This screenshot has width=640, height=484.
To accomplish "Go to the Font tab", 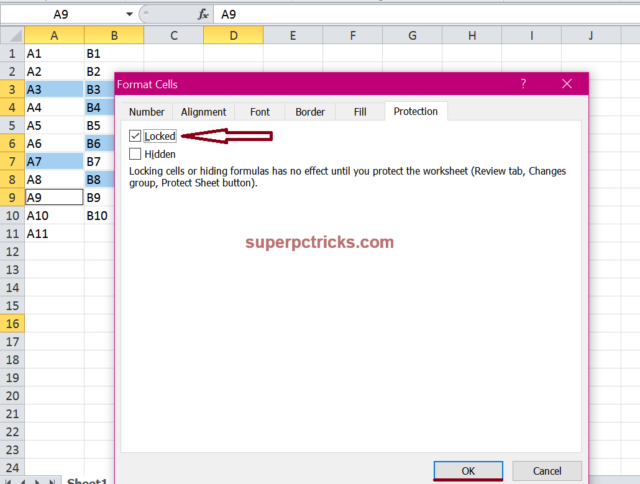I will click(260, 112).
